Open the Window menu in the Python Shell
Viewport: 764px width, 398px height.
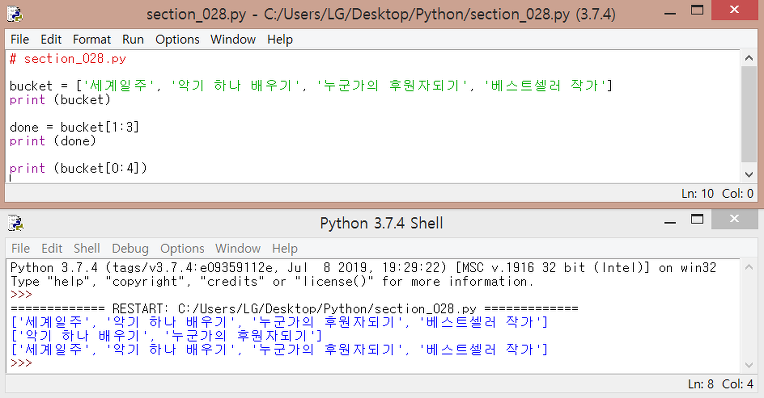coord(238,248)
